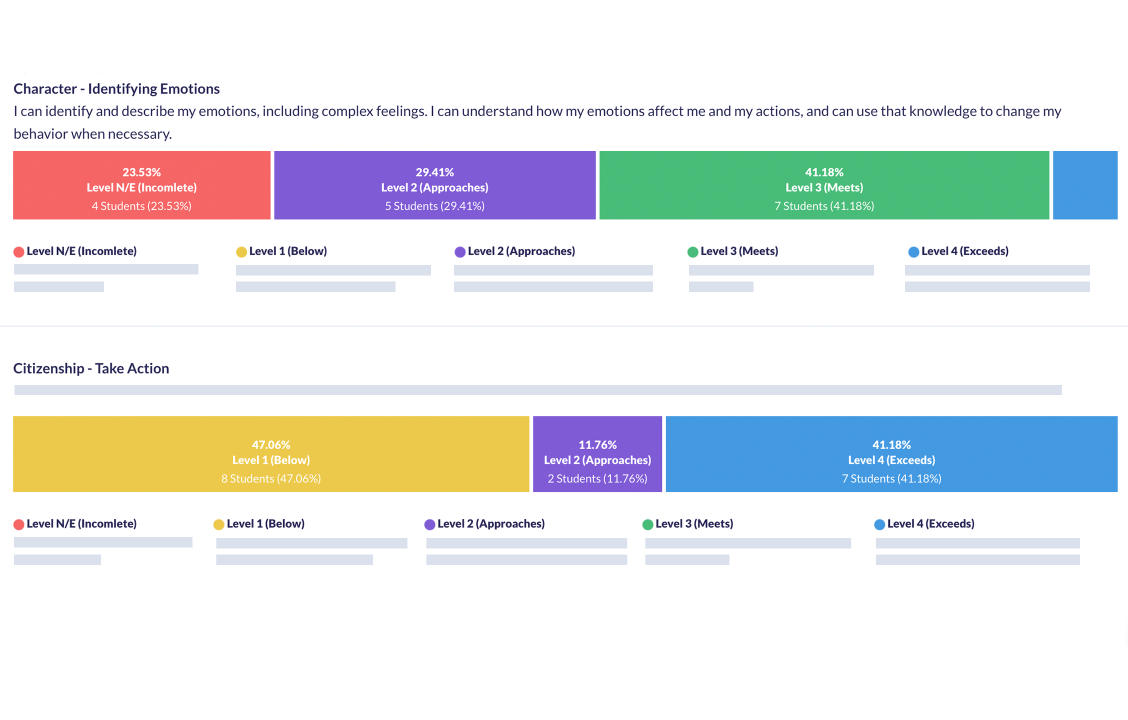
Task: Collapse the Level N/E legend group under Identifying Emotions
Action: [x=75, y=251]
